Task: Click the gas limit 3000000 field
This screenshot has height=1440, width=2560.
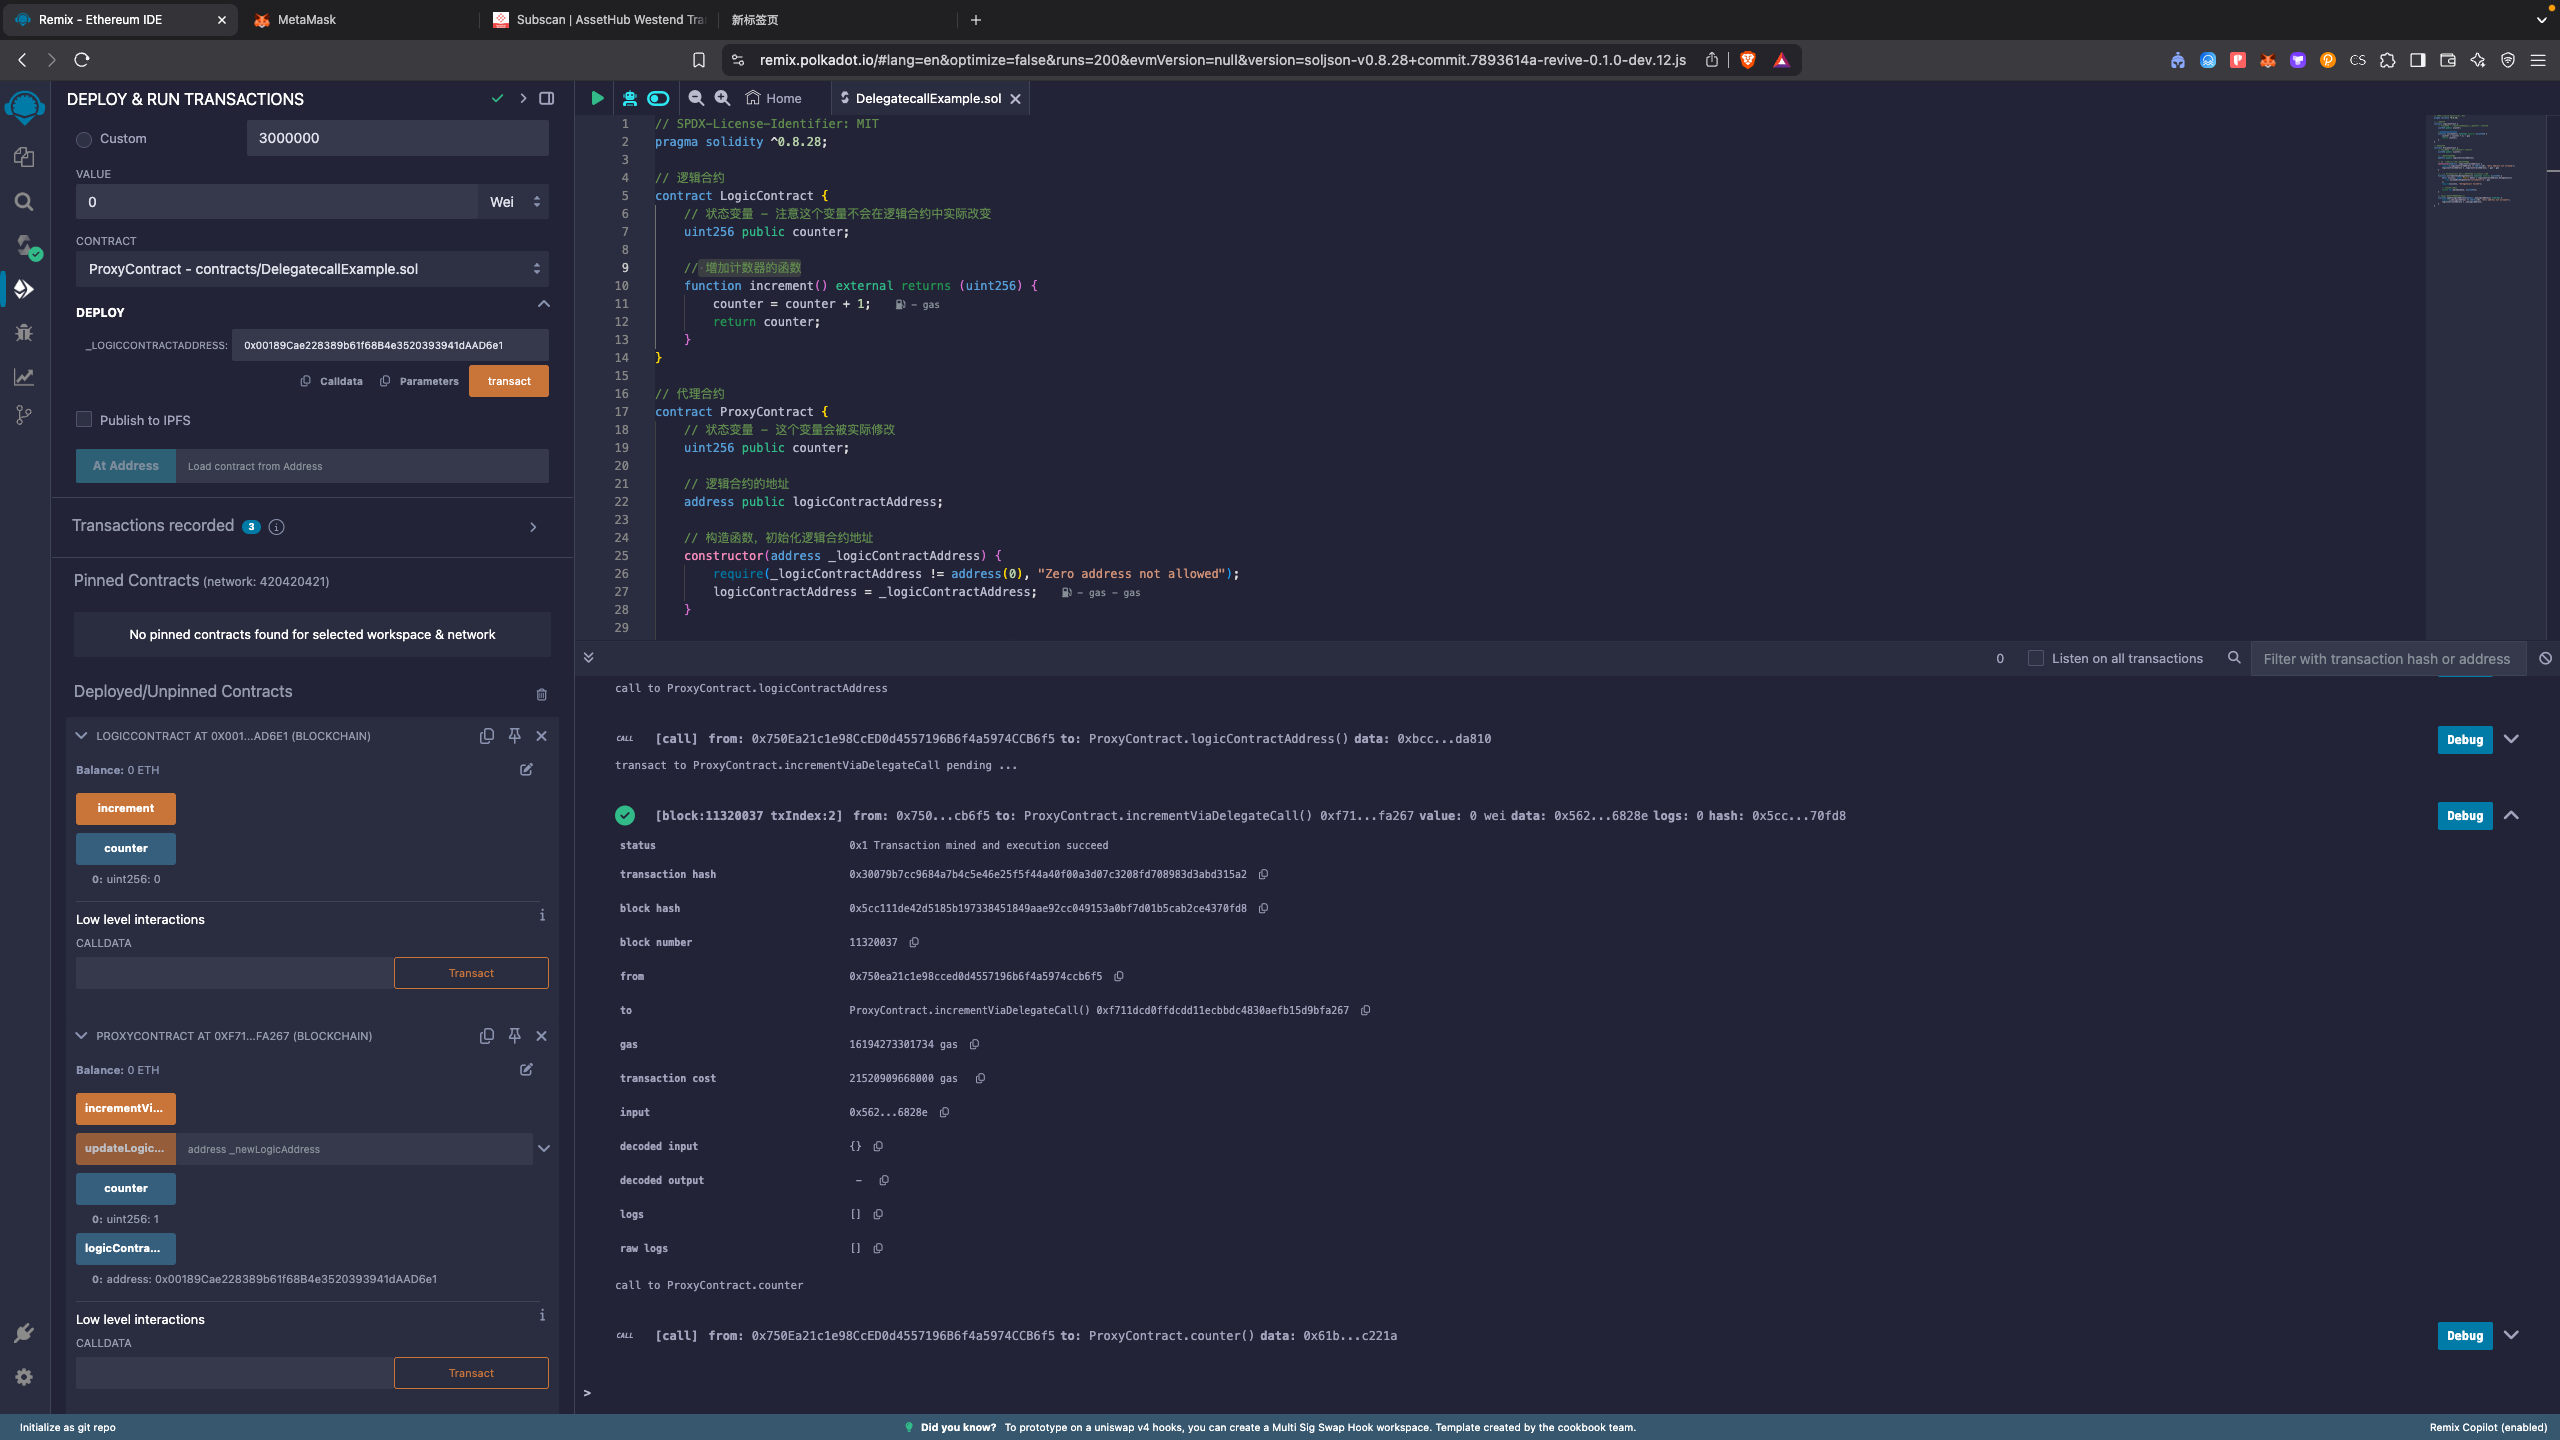Action: pos(398,138)
